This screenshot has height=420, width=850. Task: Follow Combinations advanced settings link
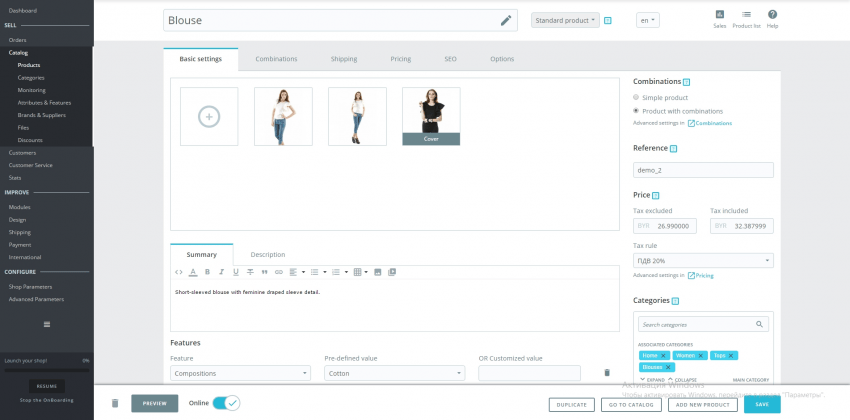[x=710, y=124]
